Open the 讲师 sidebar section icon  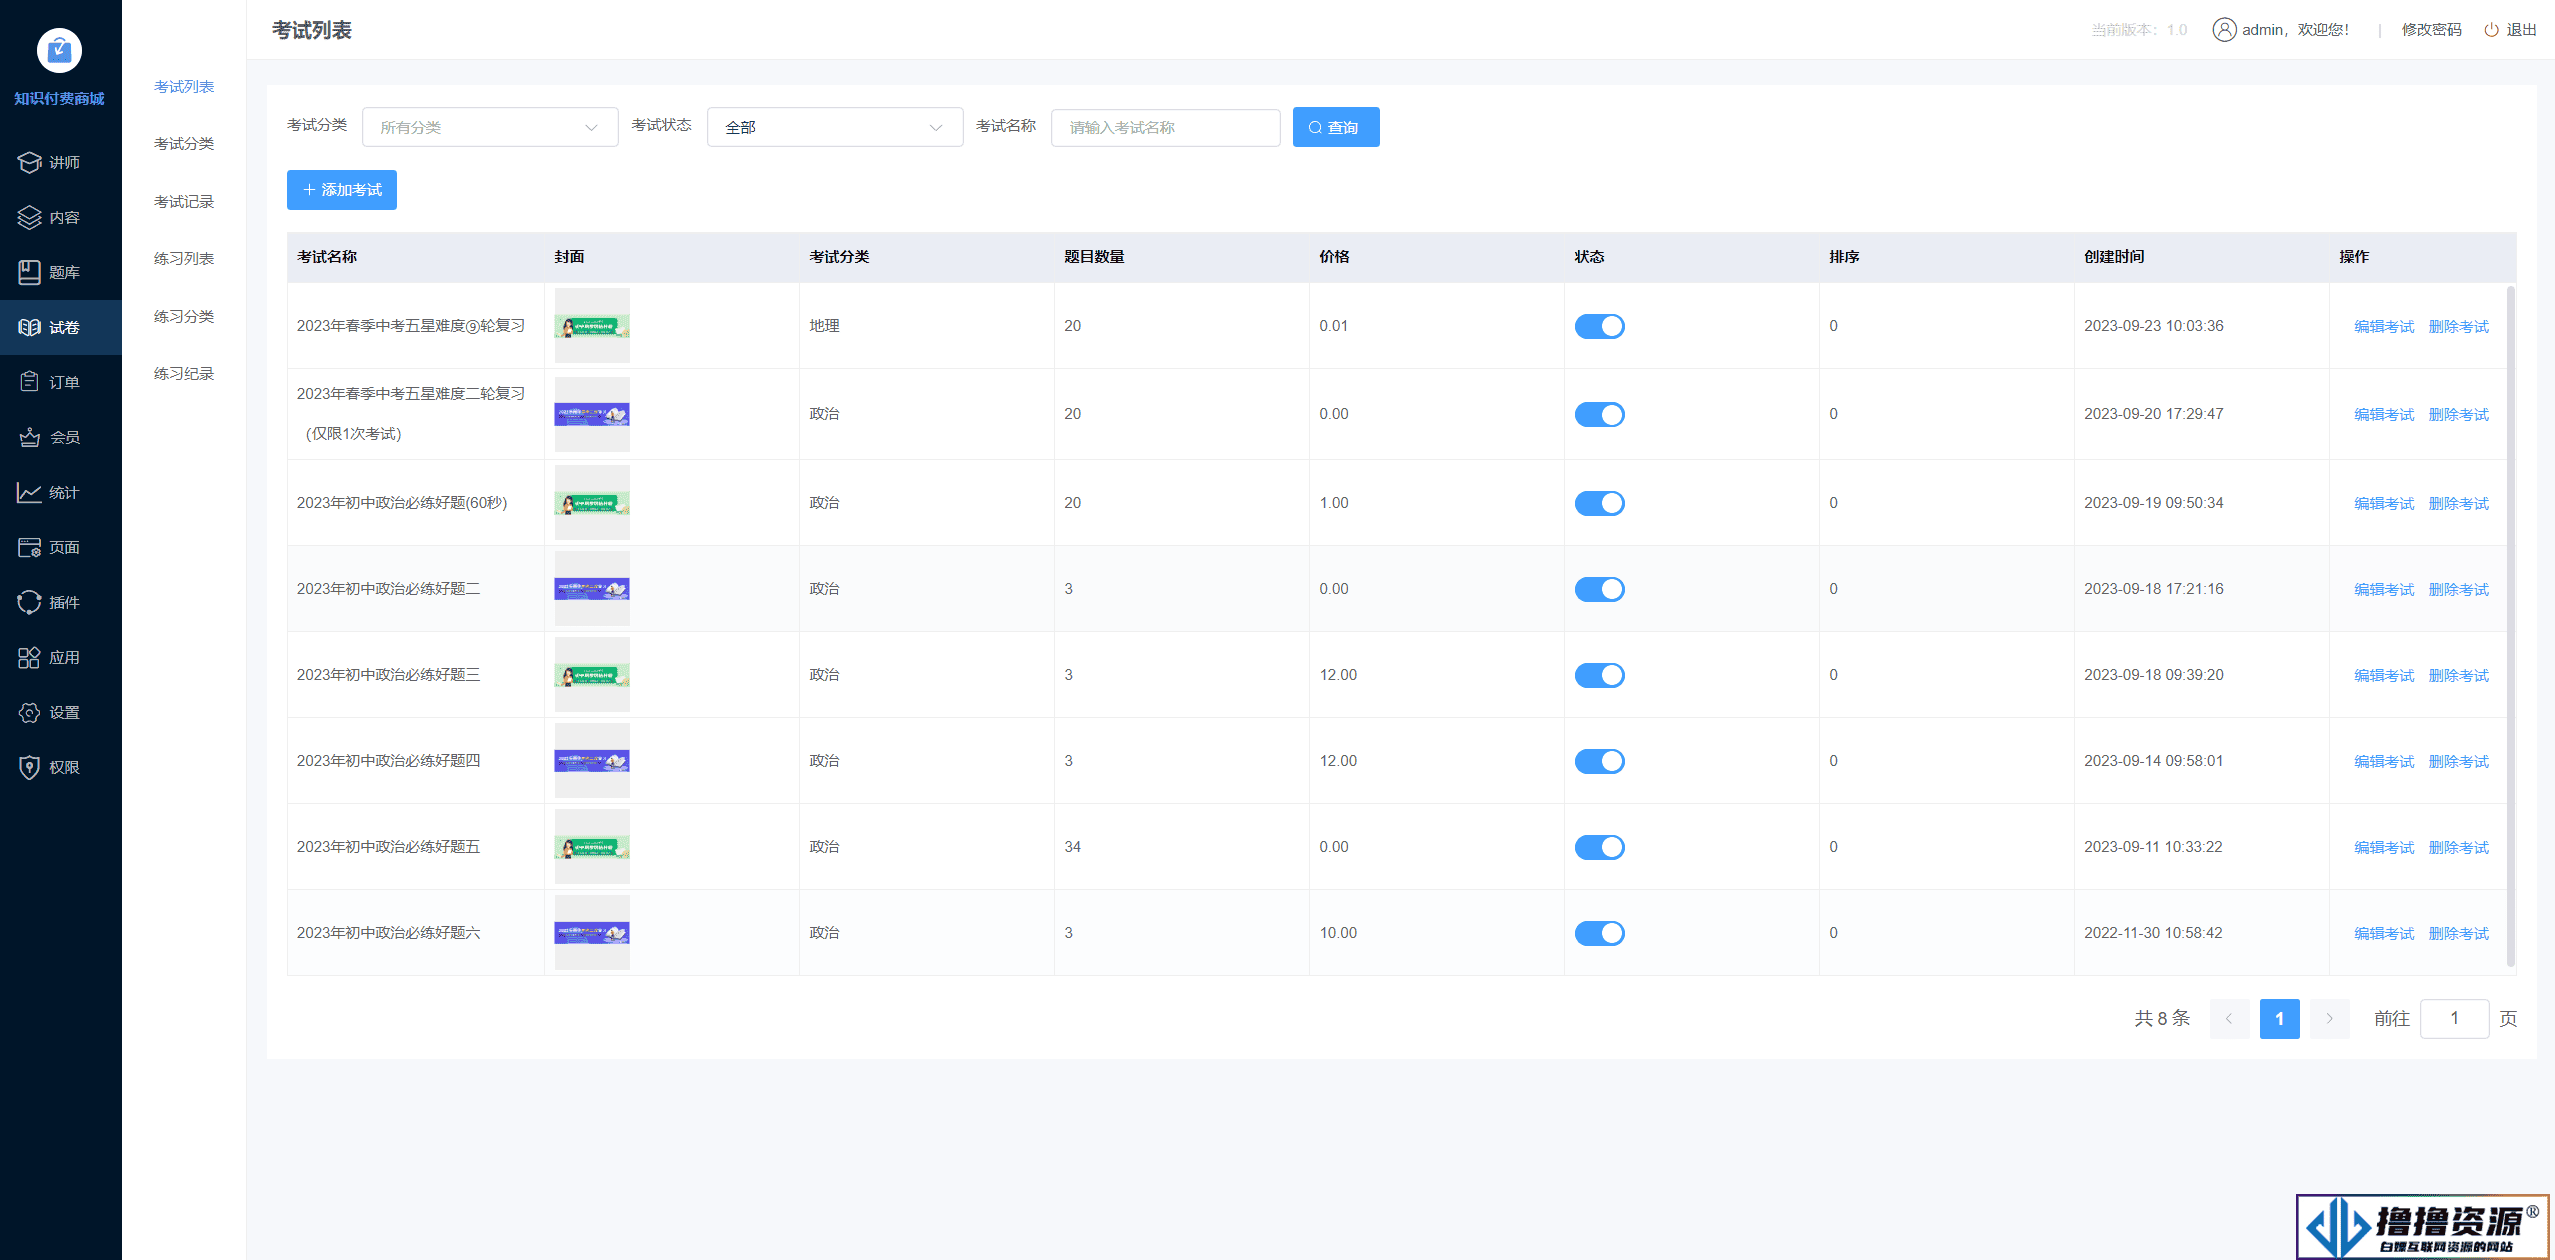tap(30, 162)
